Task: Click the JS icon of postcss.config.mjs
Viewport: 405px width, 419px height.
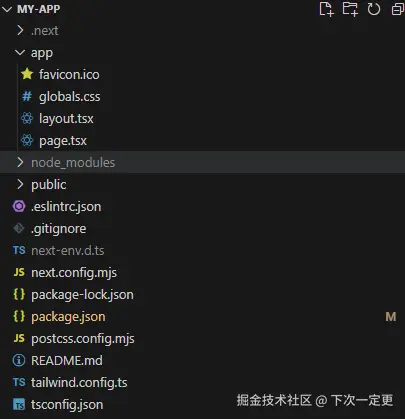Action: [x=19, y=338]
